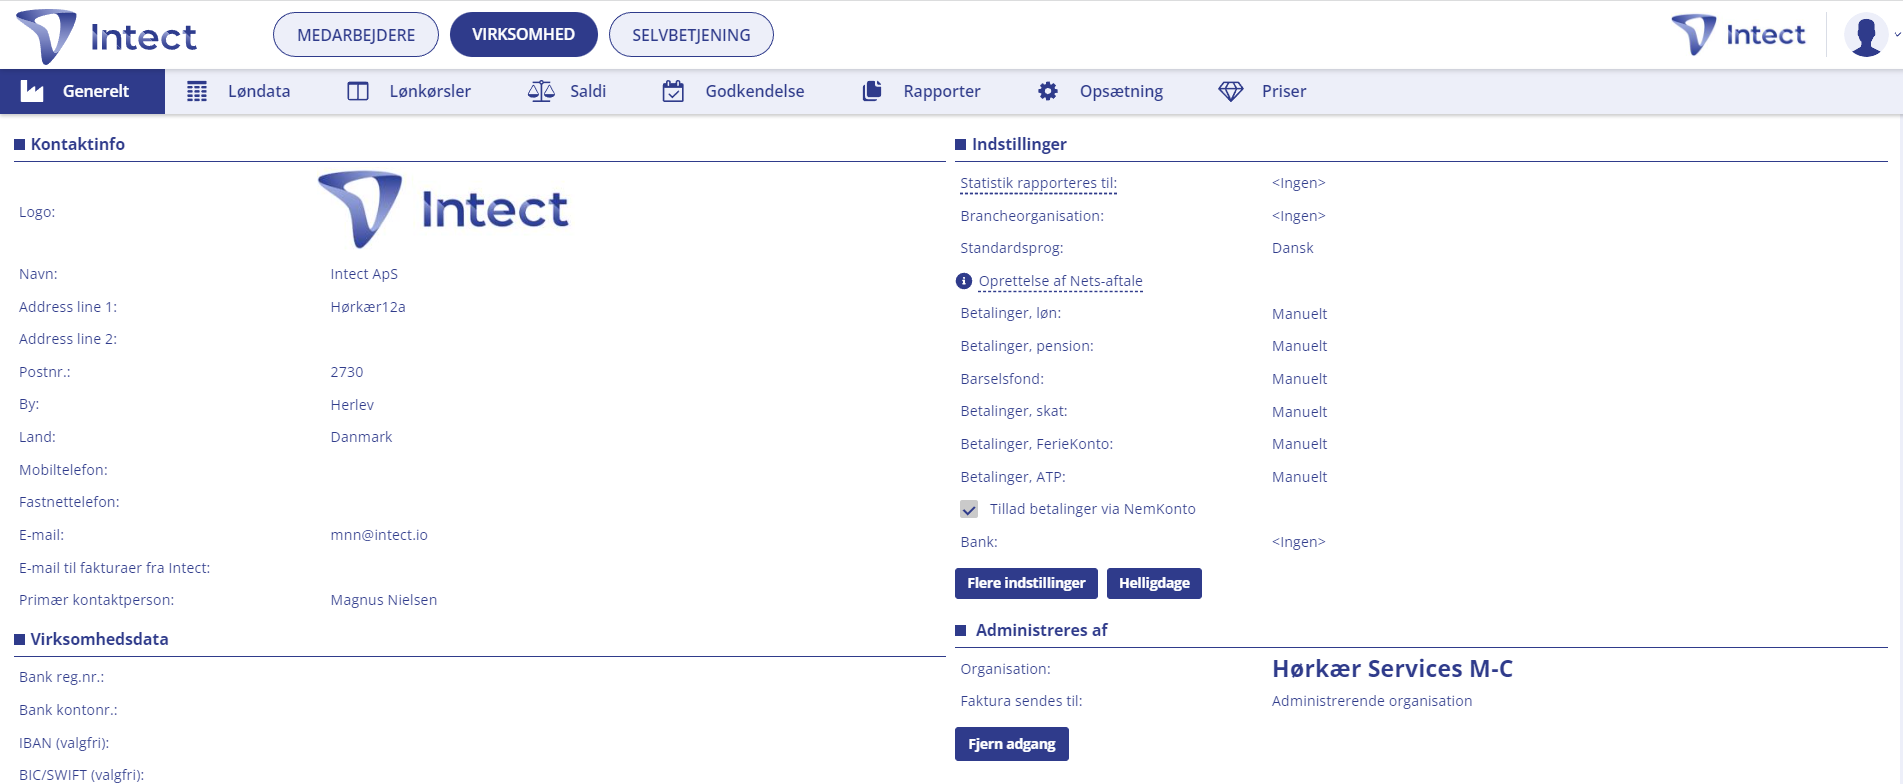
Task: Click the Godkendelse calendar check icon
Action: [674, 91]
